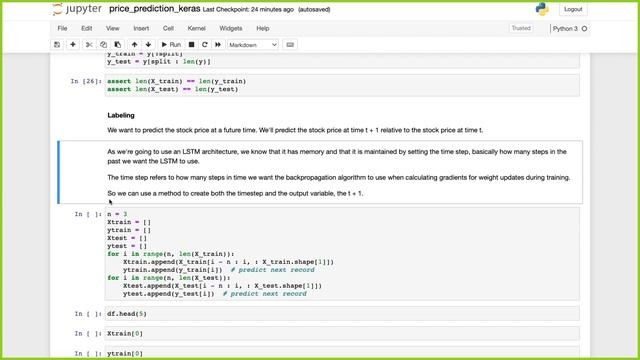The image size is (640, 360).
Task: Move selected cell down arrow
Action: 148,44
